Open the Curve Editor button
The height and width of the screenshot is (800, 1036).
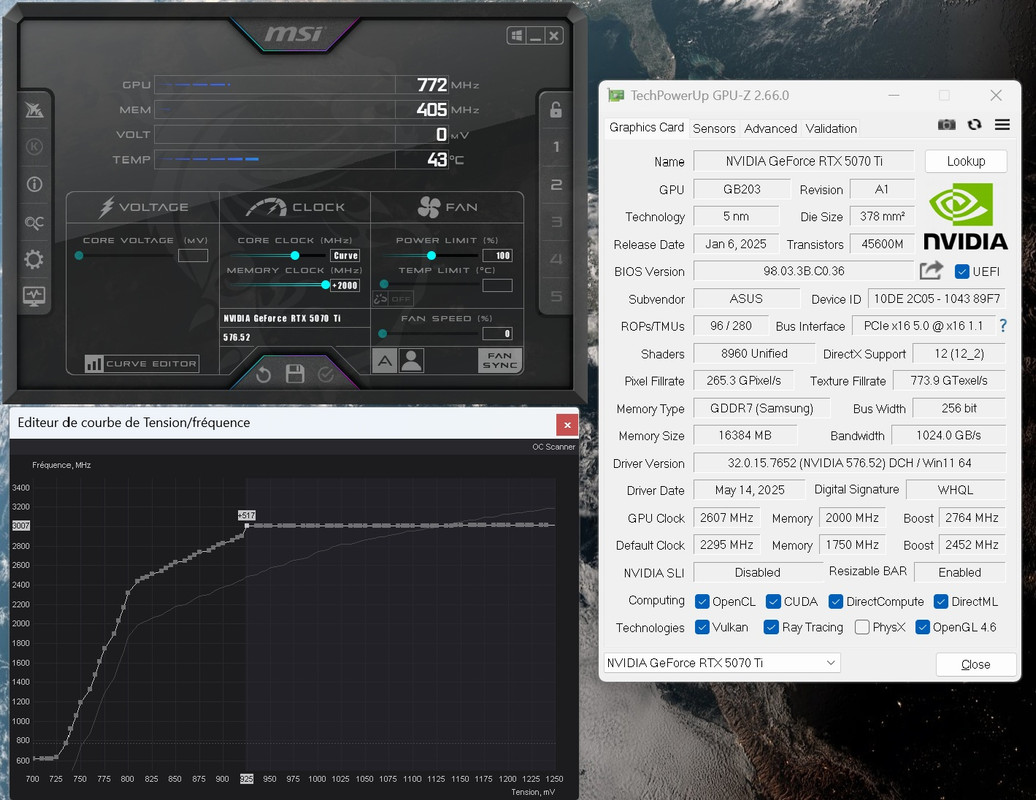(141, 363)
